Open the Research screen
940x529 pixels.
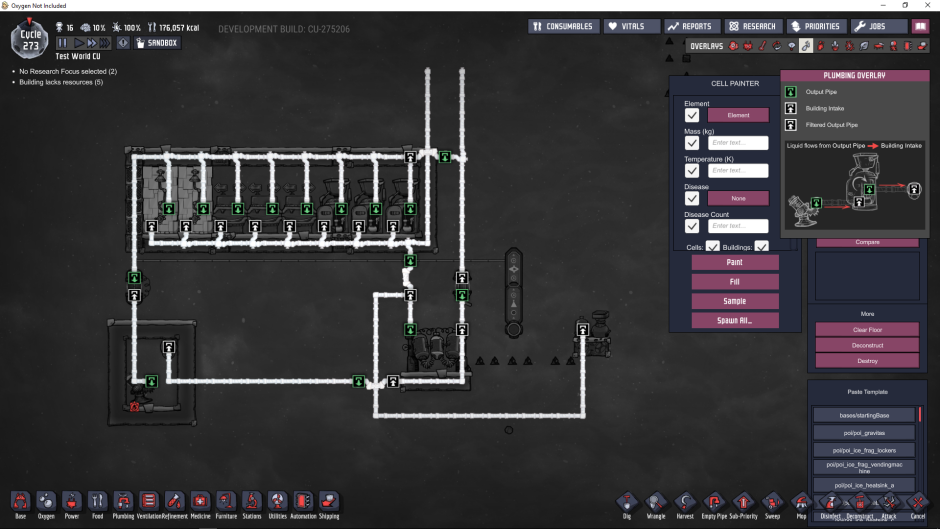click(752, 26)
